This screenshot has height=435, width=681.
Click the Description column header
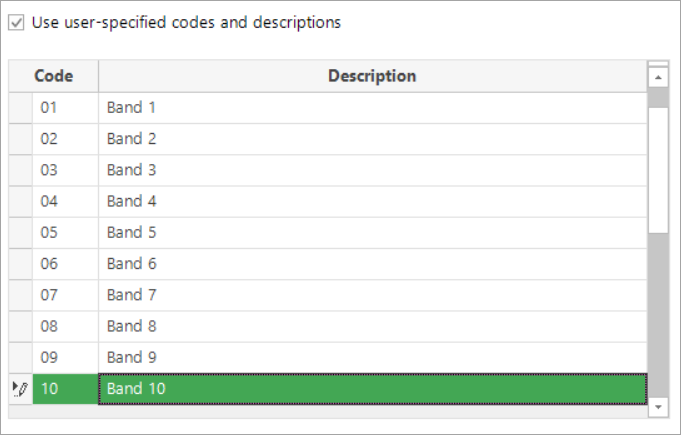[372, 76]
